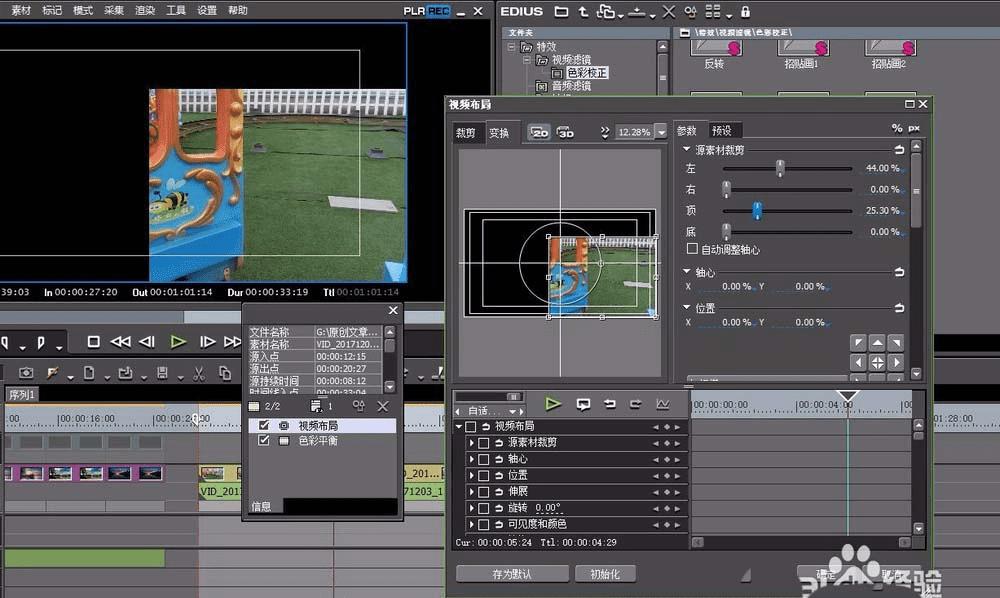The image size is (1000, 598).
Task: Click the save icon in timeline toolbar
Action: point(161,373)
